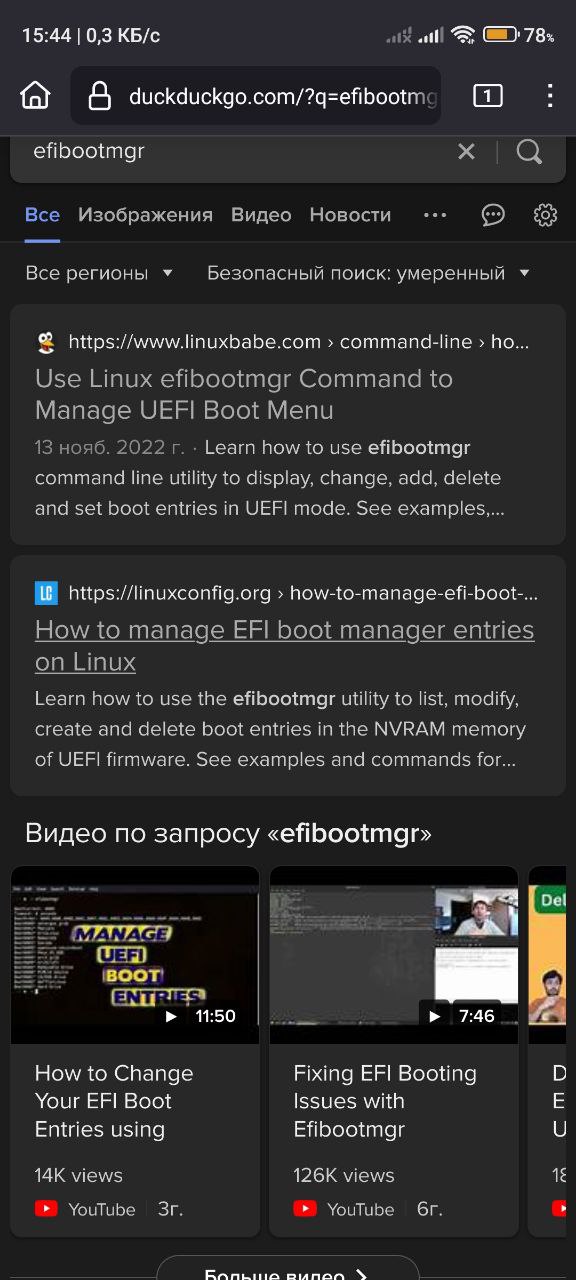Open the tab switcher showing 1 tab
The height and width of the screenshot is (1280, 576).
(x=487, y=96)
